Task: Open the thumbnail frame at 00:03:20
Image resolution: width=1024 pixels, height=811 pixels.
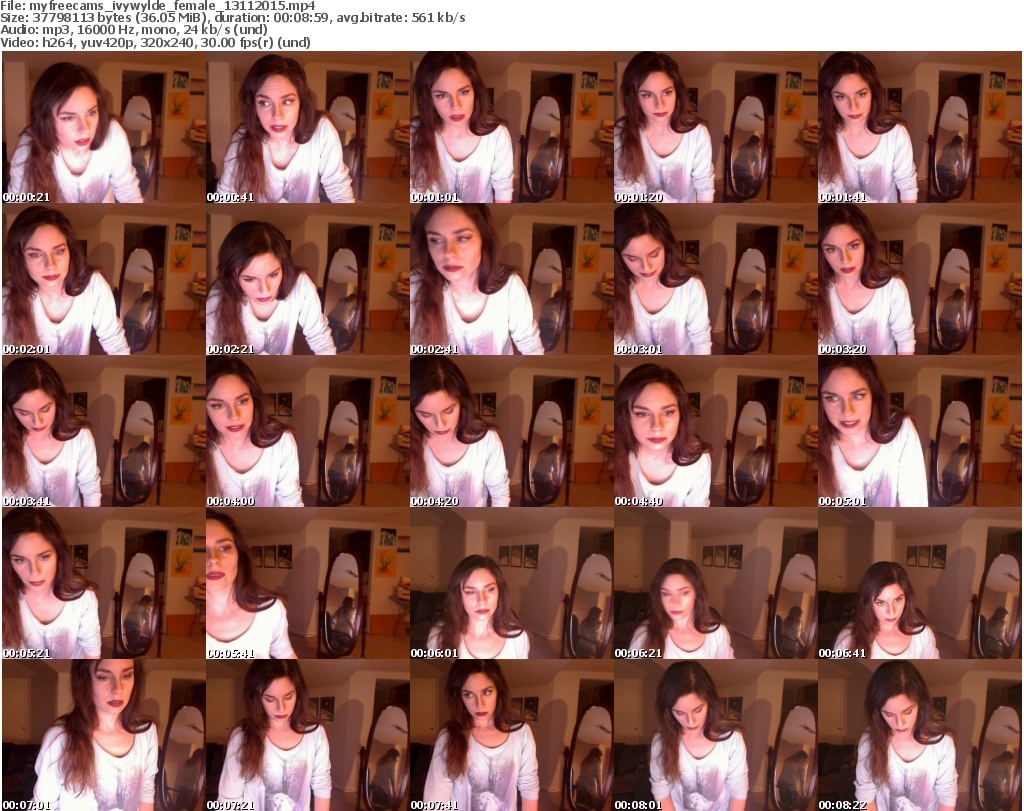Action: pyautogui.click(x=920, y=279)
